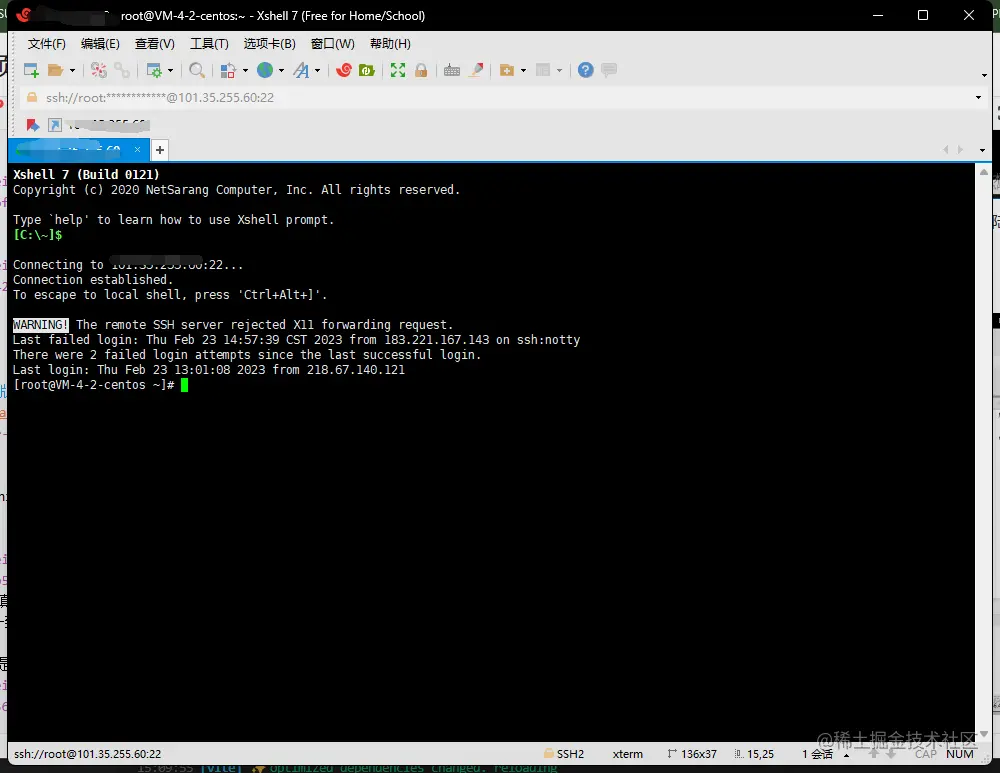
Task: Click the Xshell logo in title bar
Action: 24,15
